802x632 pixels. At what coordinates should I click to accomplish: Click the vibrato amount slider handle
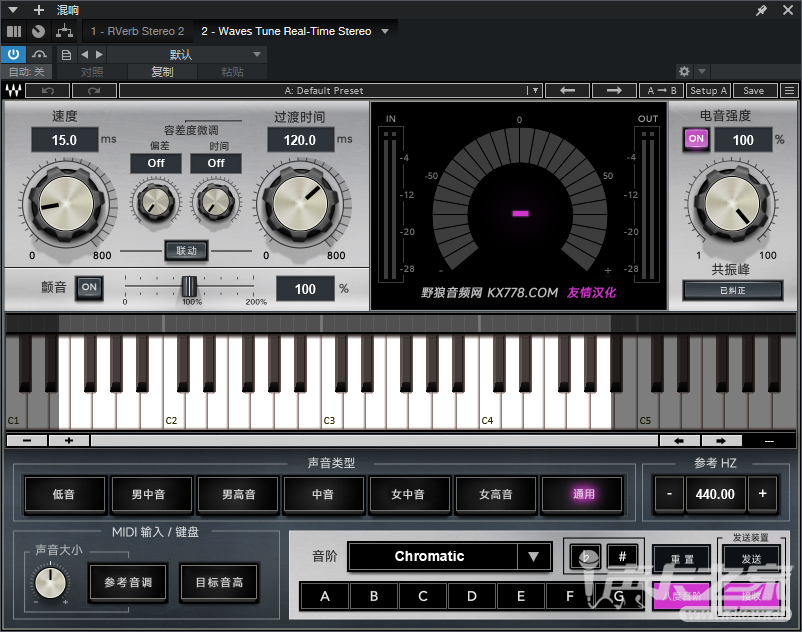189,286
